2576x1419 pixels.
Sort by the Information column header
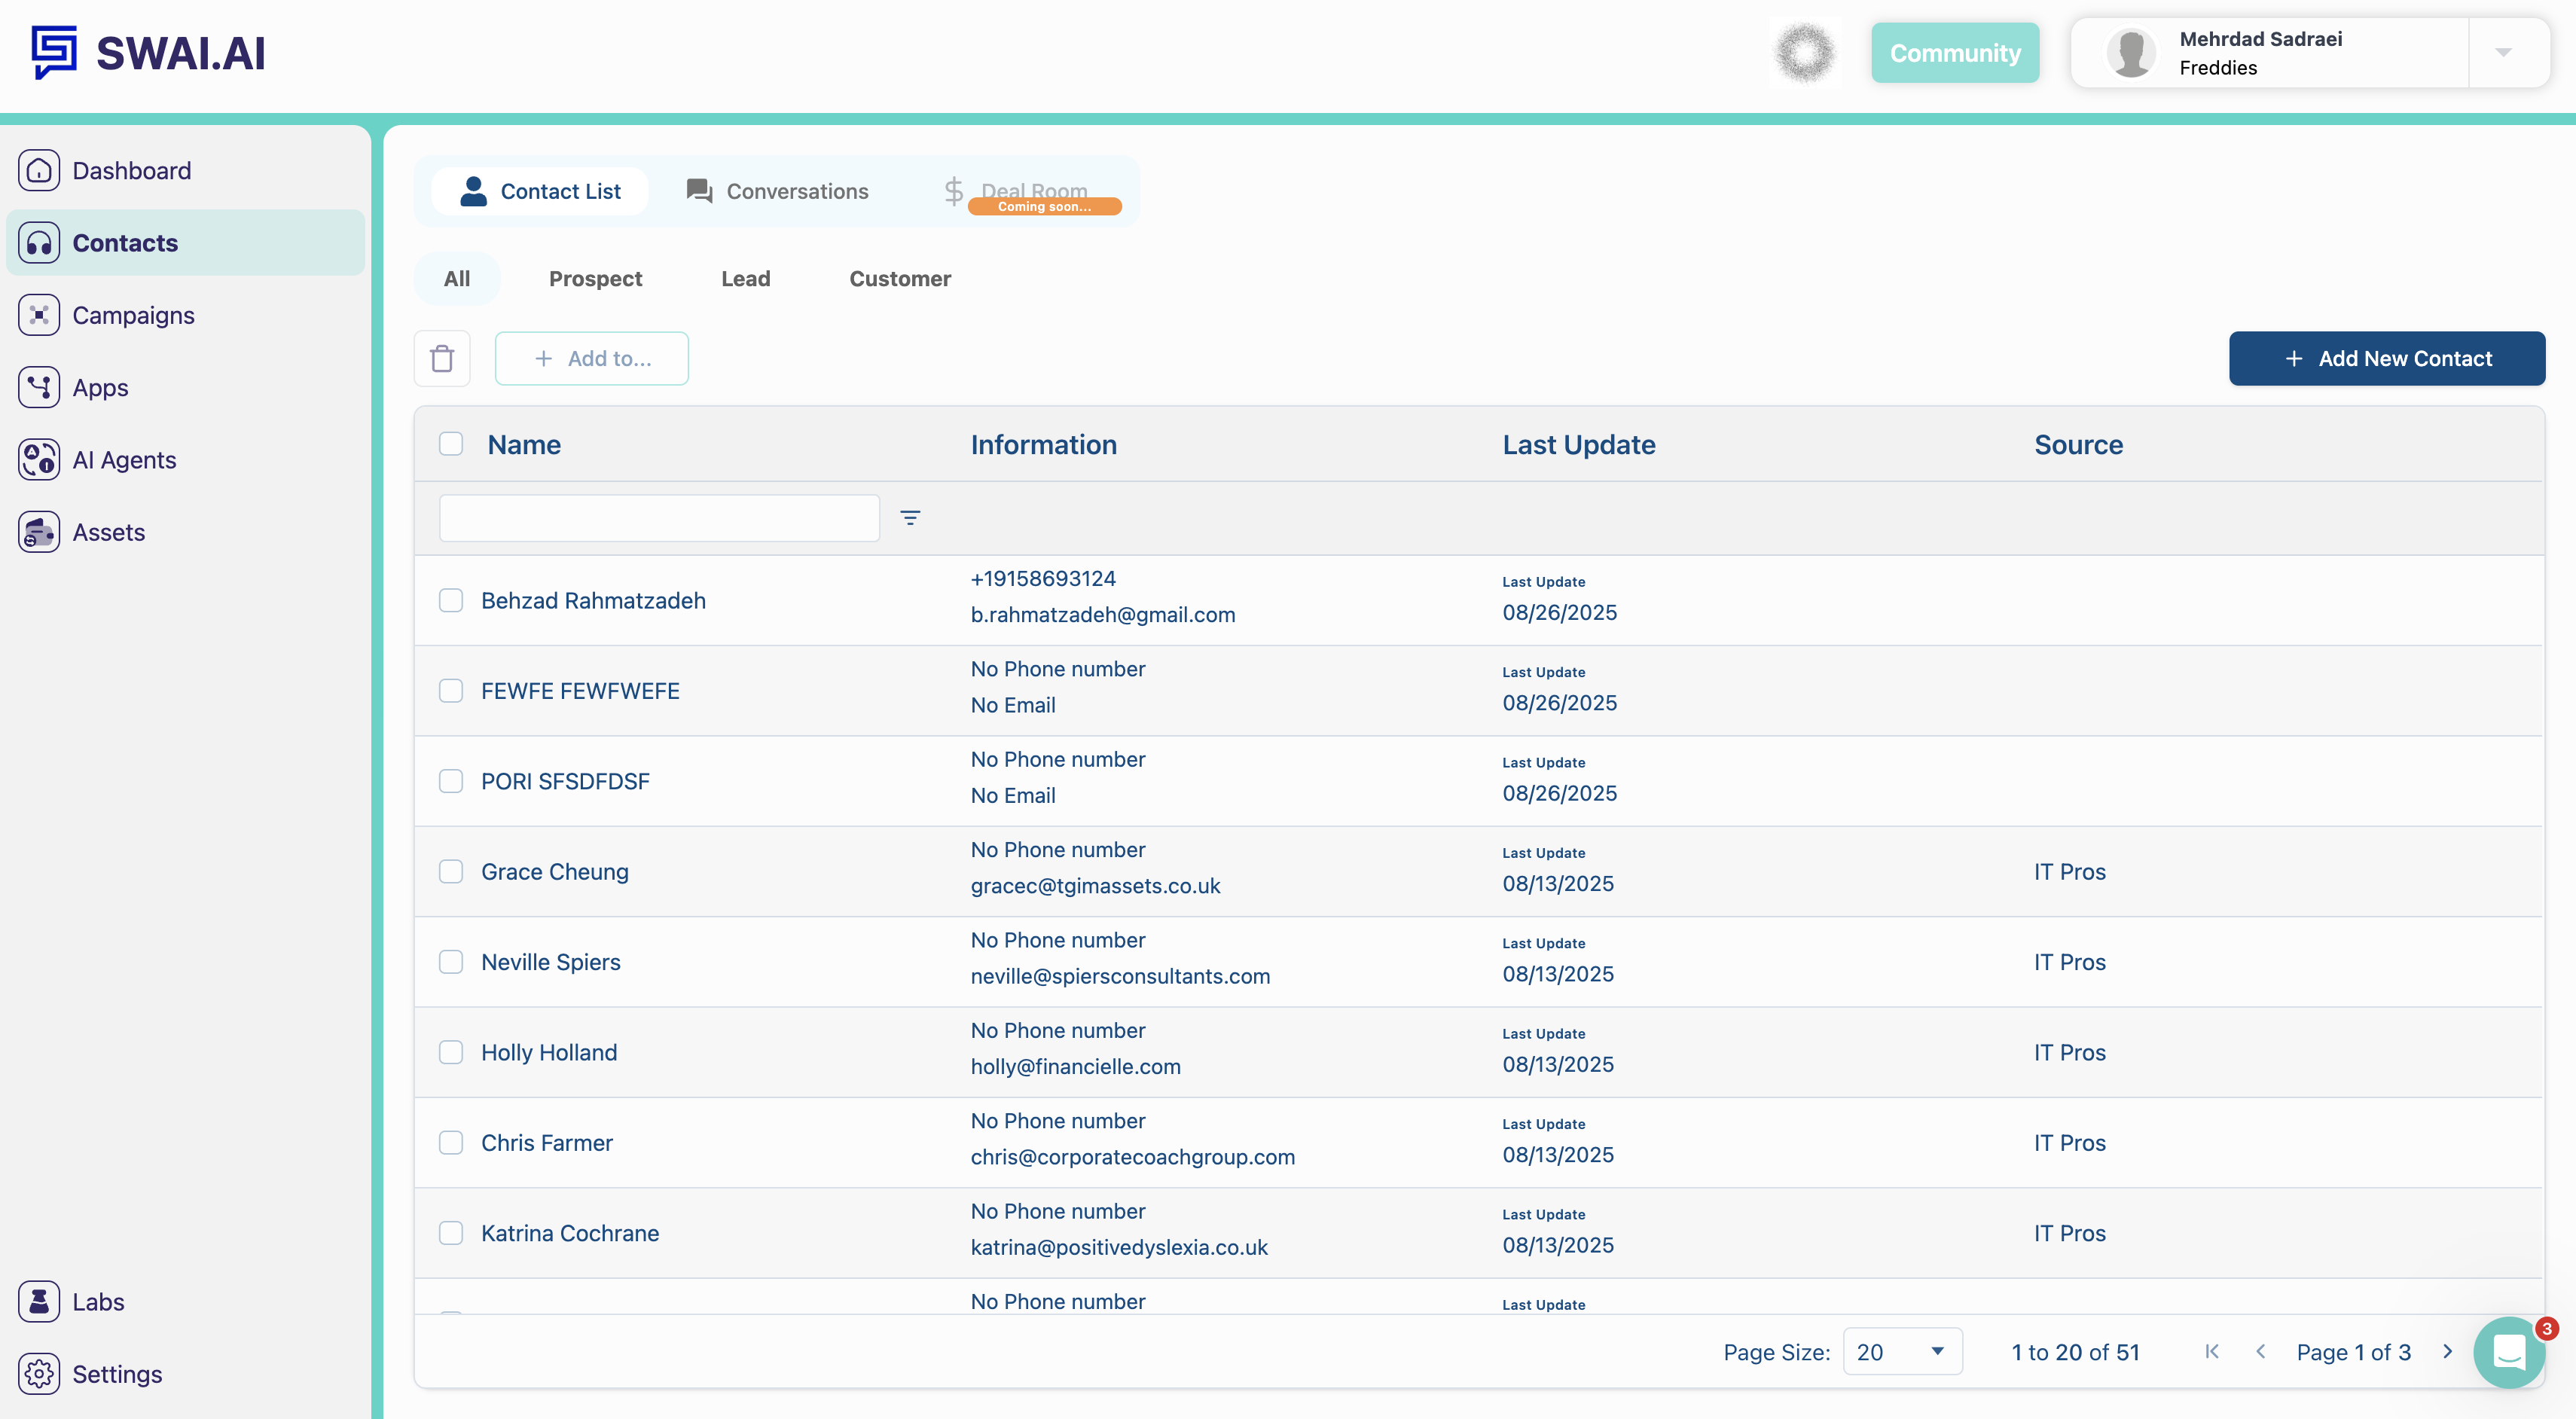[x=1044, y=445]
